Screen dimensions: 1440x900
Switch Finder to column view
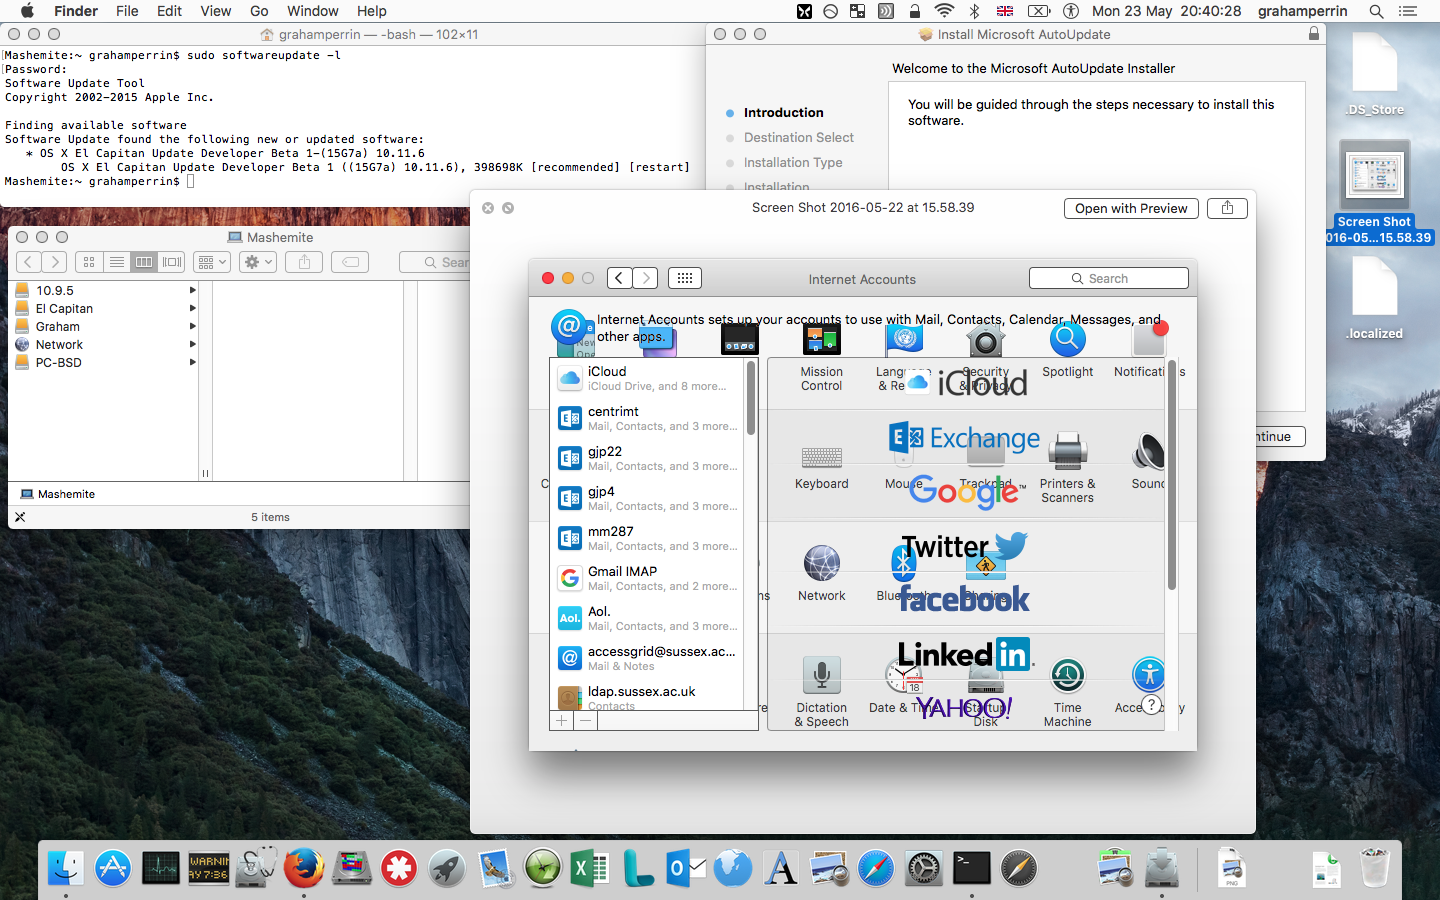144,262
